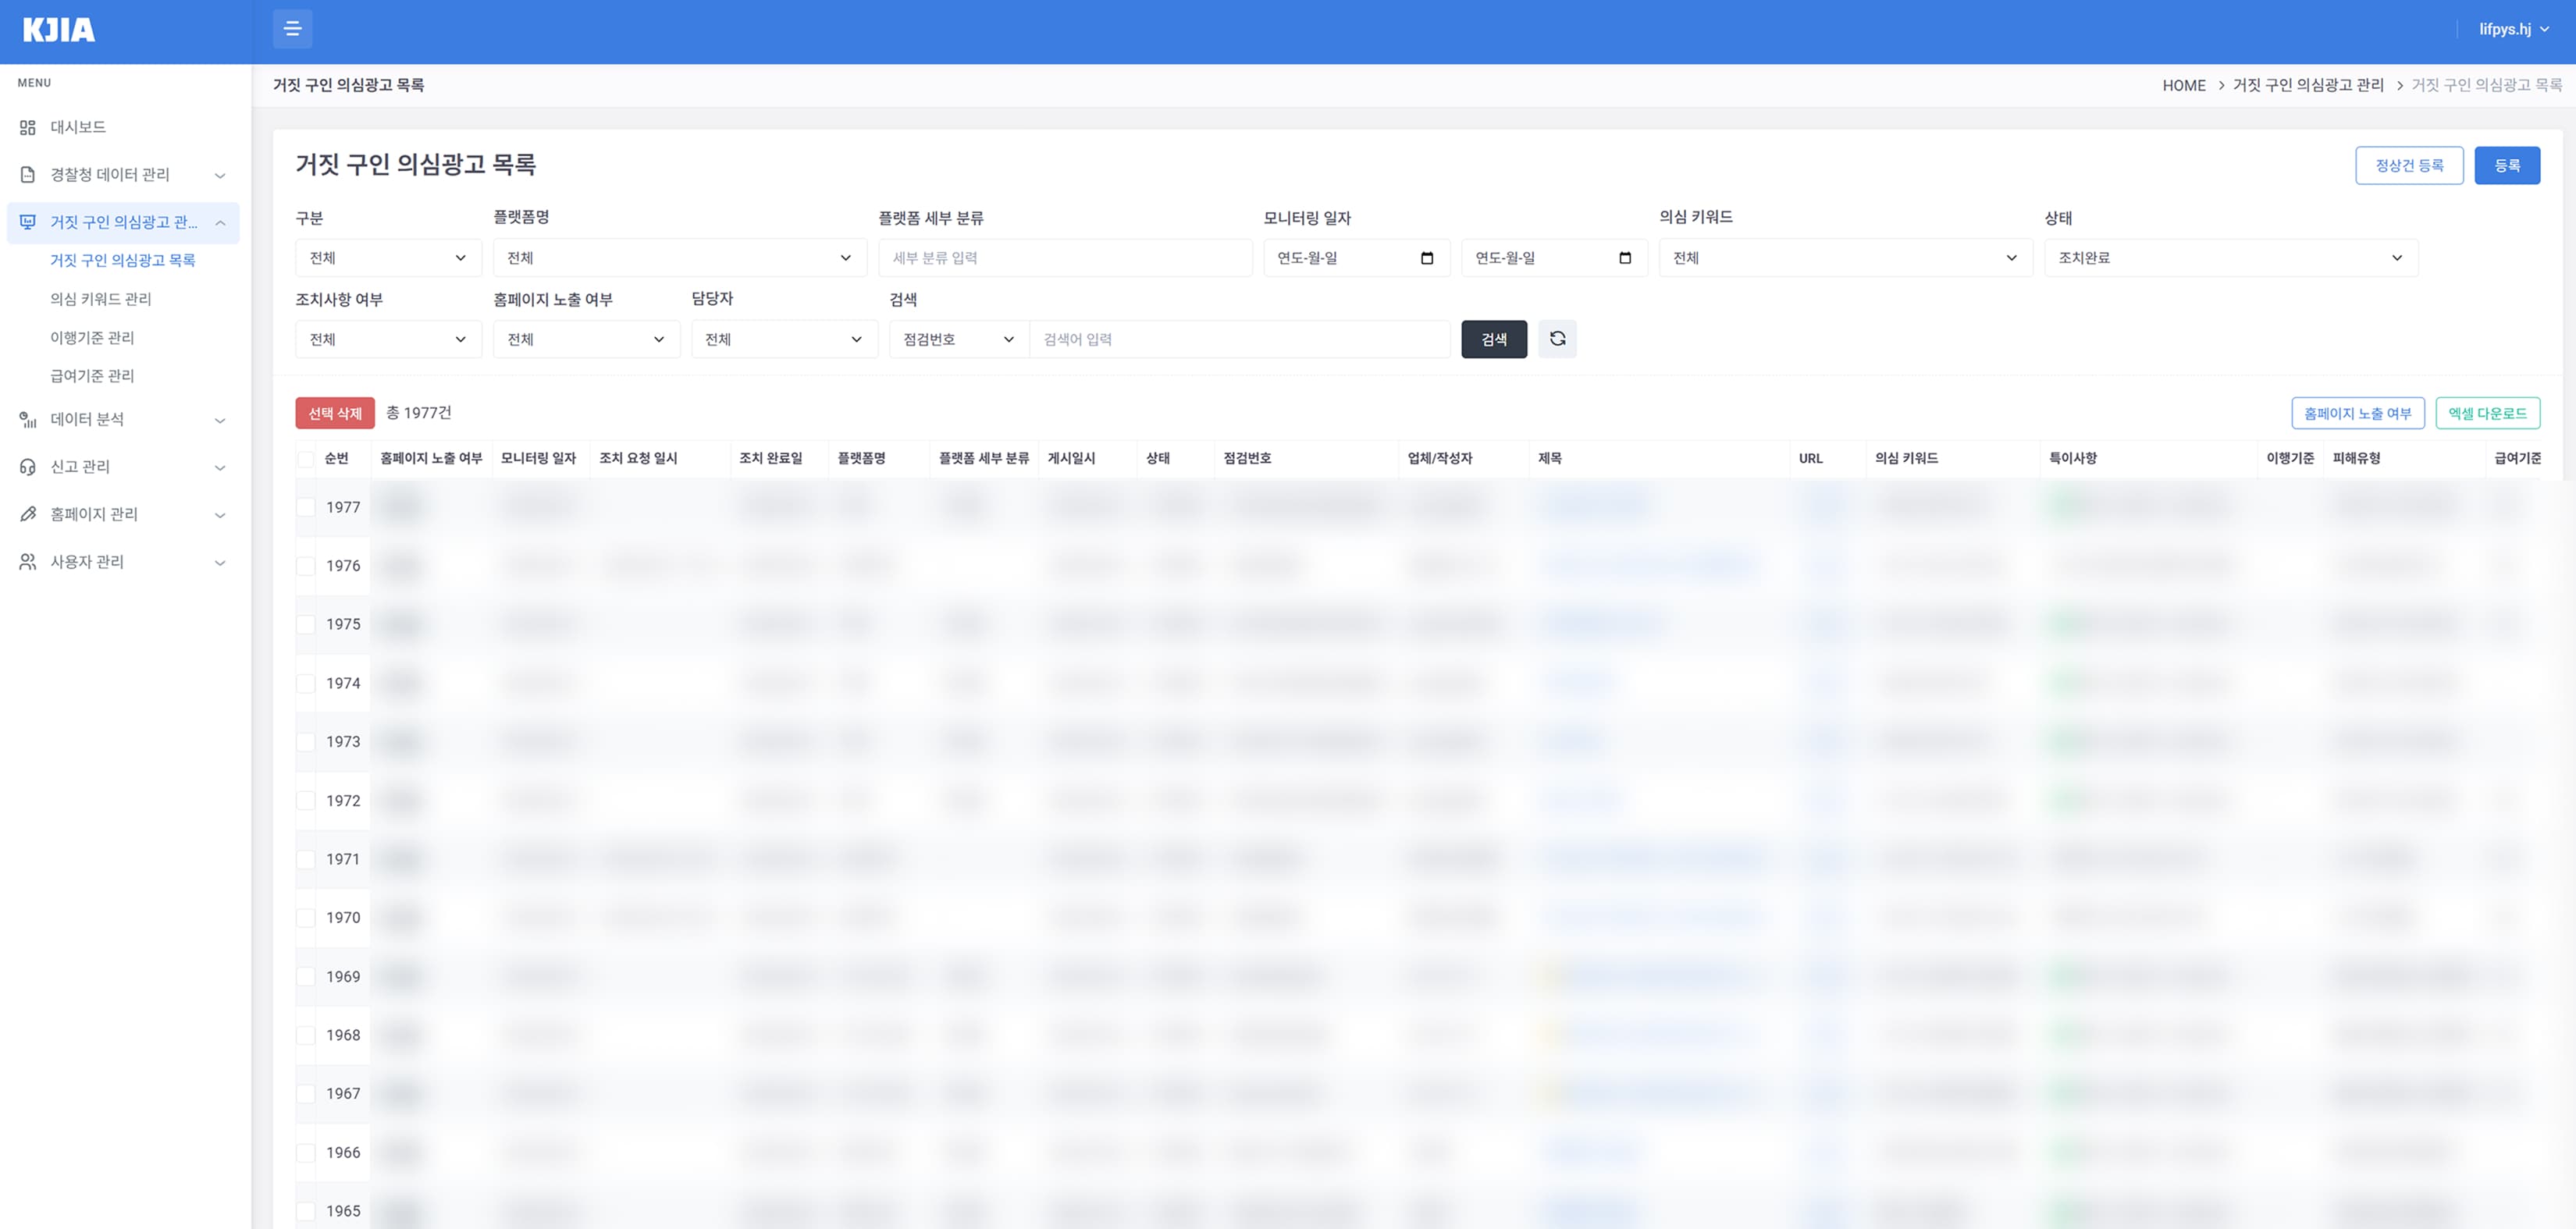Viewport: 2576px width, 1229px height.
Task: Check the checkbox for row 1971
Action: click(306, 859)
